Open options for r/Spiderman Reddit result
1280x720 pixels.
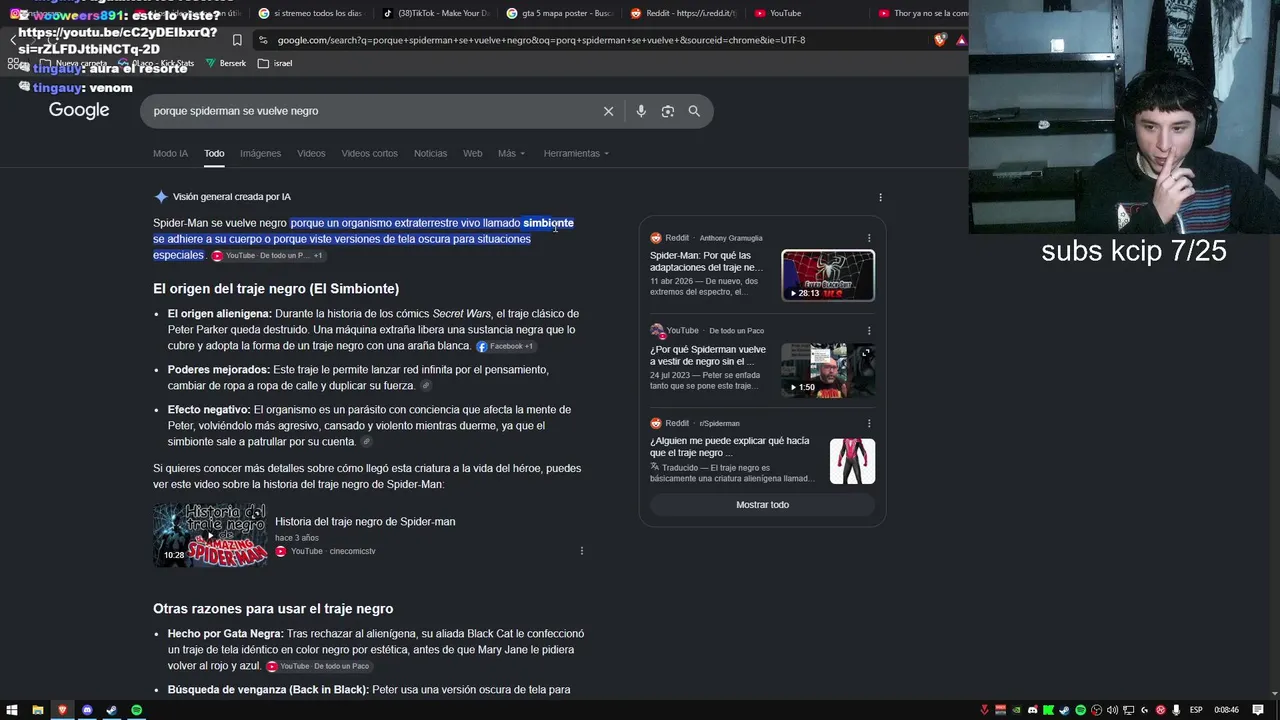[x=869, y=423]
